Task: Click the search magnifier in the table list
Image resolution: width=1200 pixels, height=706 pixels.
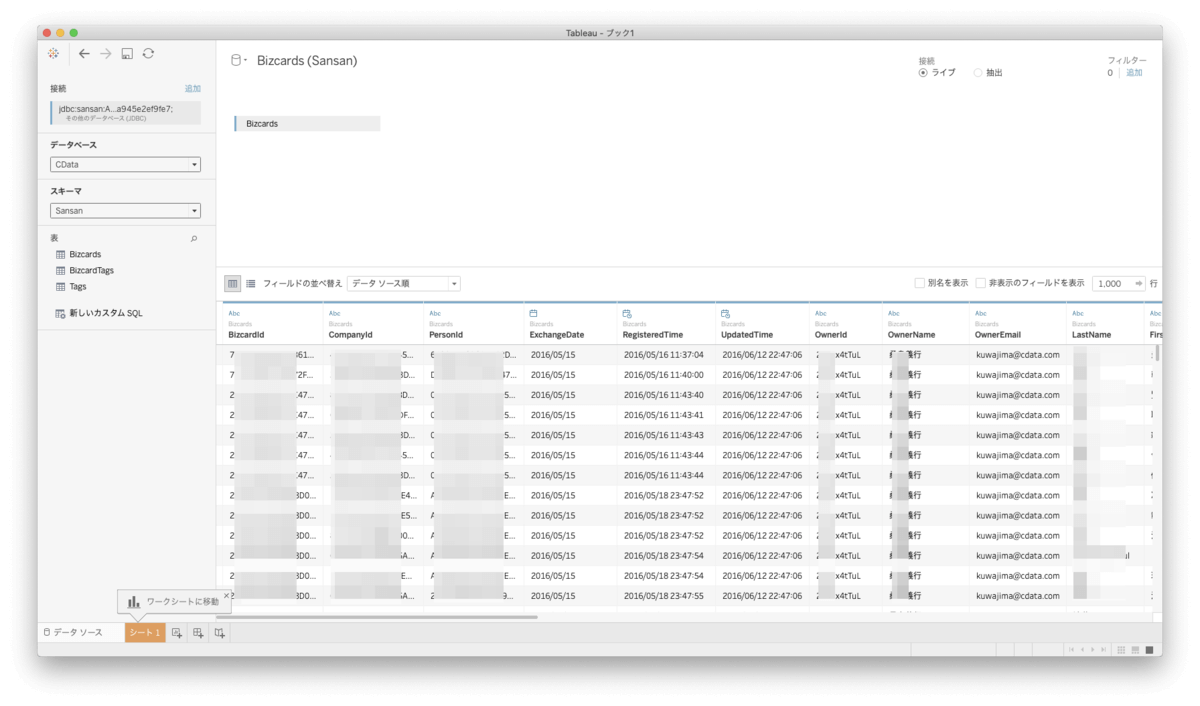Action: pos(194,239)
